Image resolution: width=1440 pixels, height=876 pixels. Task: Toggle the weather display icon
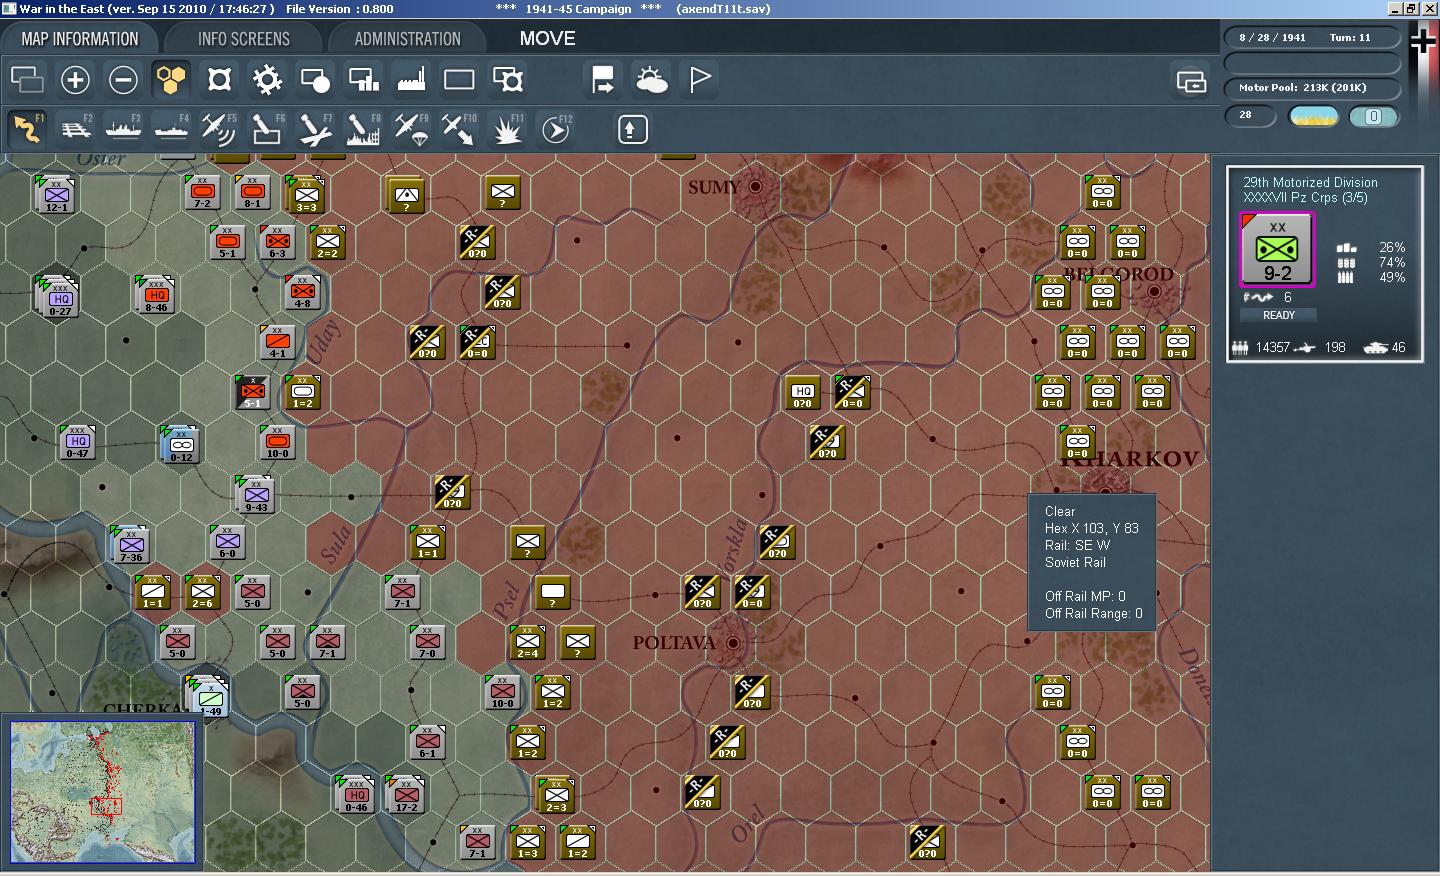(651, 80)
